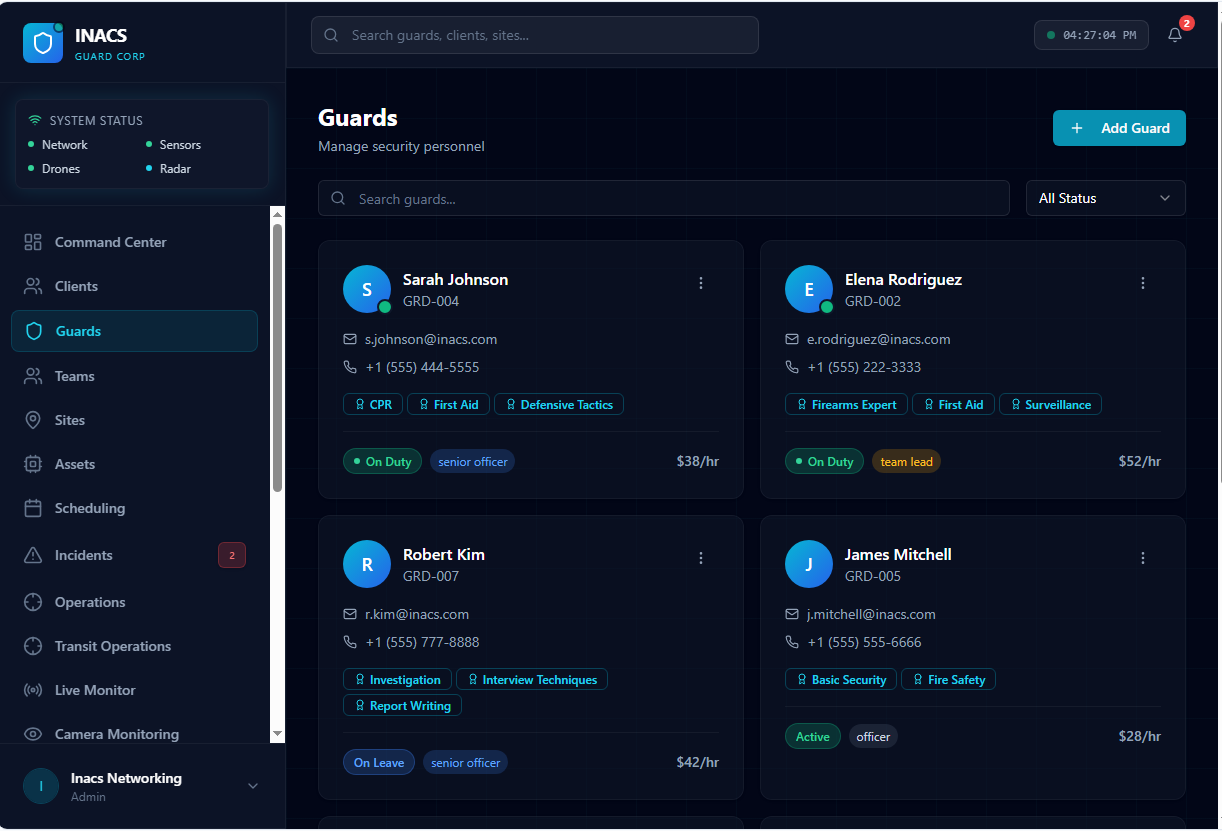This screenshot has height=831, width=1222.
Task: Click the Assets chip icon
Action: (33, 464)
